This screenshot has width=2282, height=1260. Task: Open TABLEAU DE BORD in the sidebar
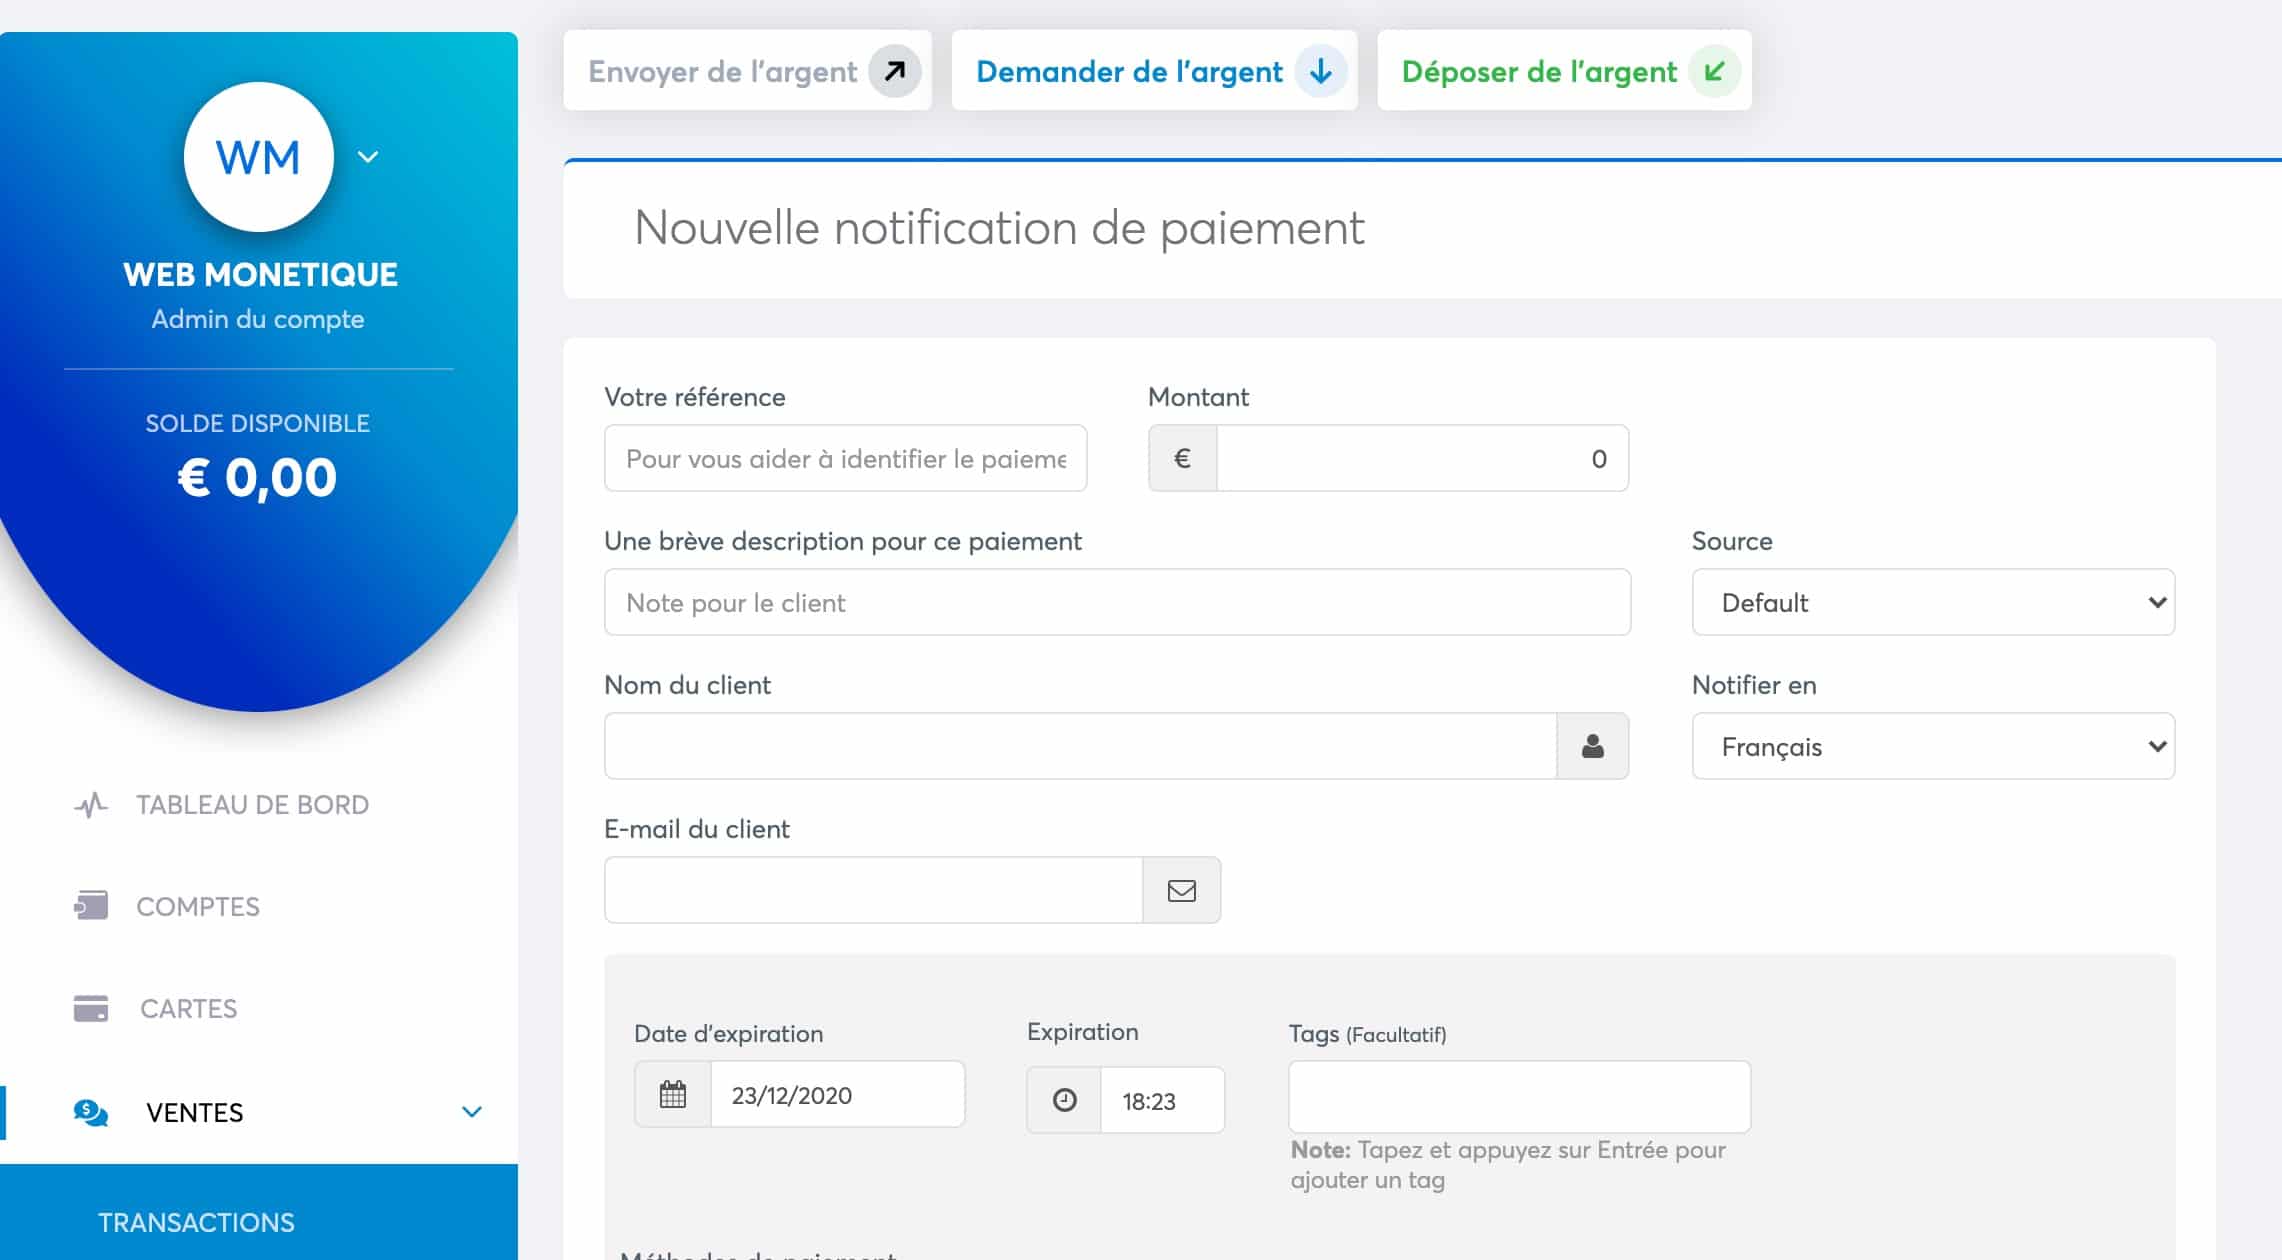coord(252,805)
